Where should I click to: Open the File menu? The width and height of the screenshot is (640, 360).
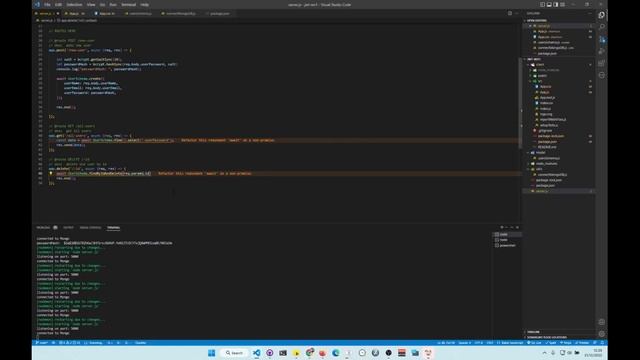tap(47, 4)
